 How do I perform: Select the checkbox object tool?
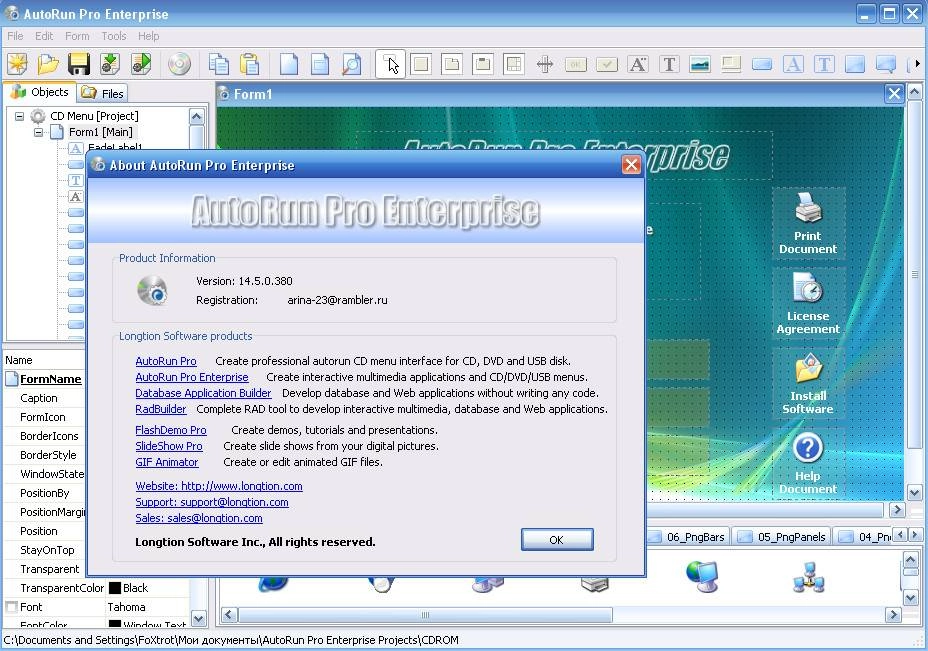point(607,64)
